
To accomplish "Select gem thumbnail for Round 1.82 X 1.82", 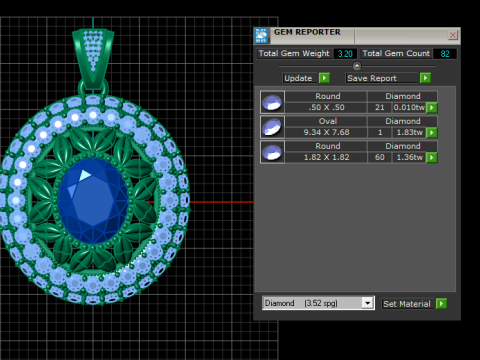I will click(272, 152).
